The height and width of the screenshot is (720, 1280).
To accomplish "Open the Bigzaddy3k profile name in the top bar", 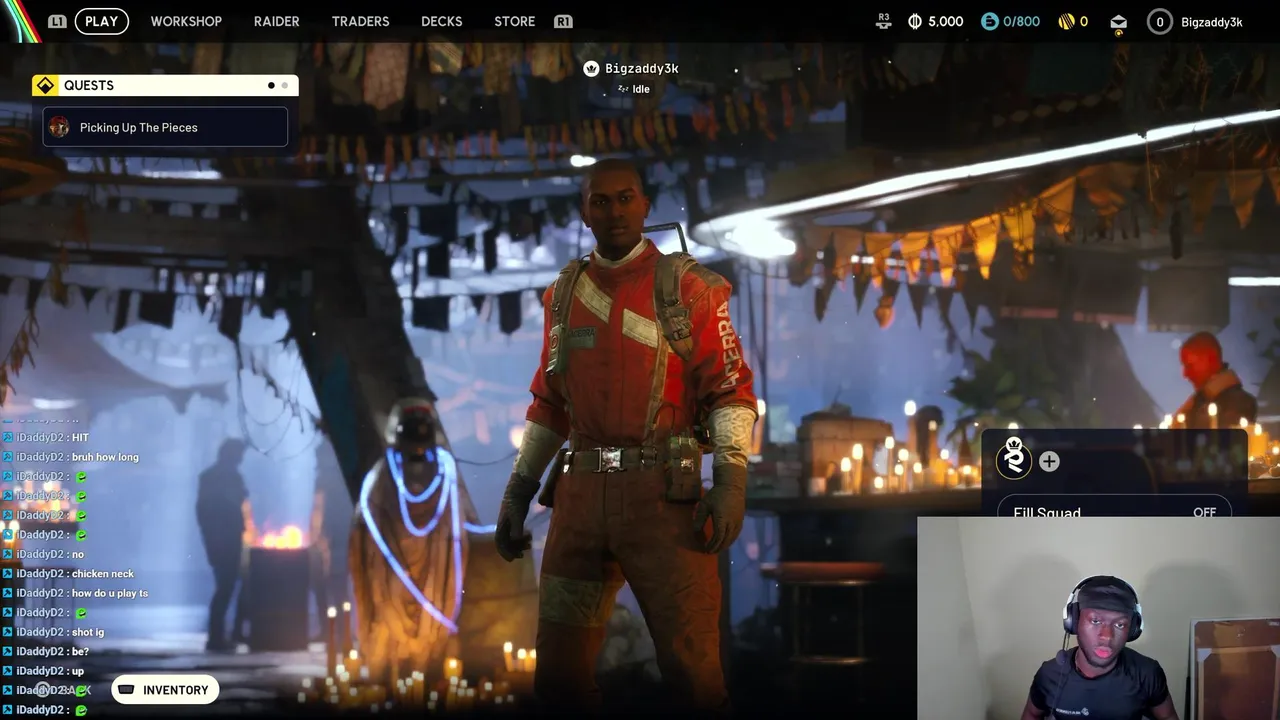I will tap(1211, 22).
